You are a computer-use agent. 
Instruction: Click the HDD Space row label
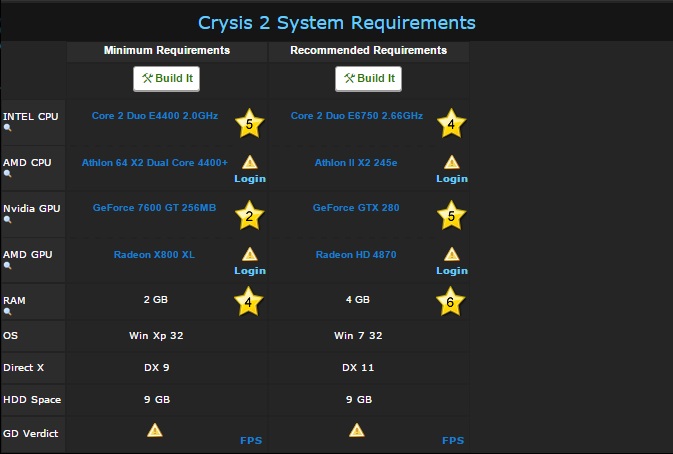(32, 400)
